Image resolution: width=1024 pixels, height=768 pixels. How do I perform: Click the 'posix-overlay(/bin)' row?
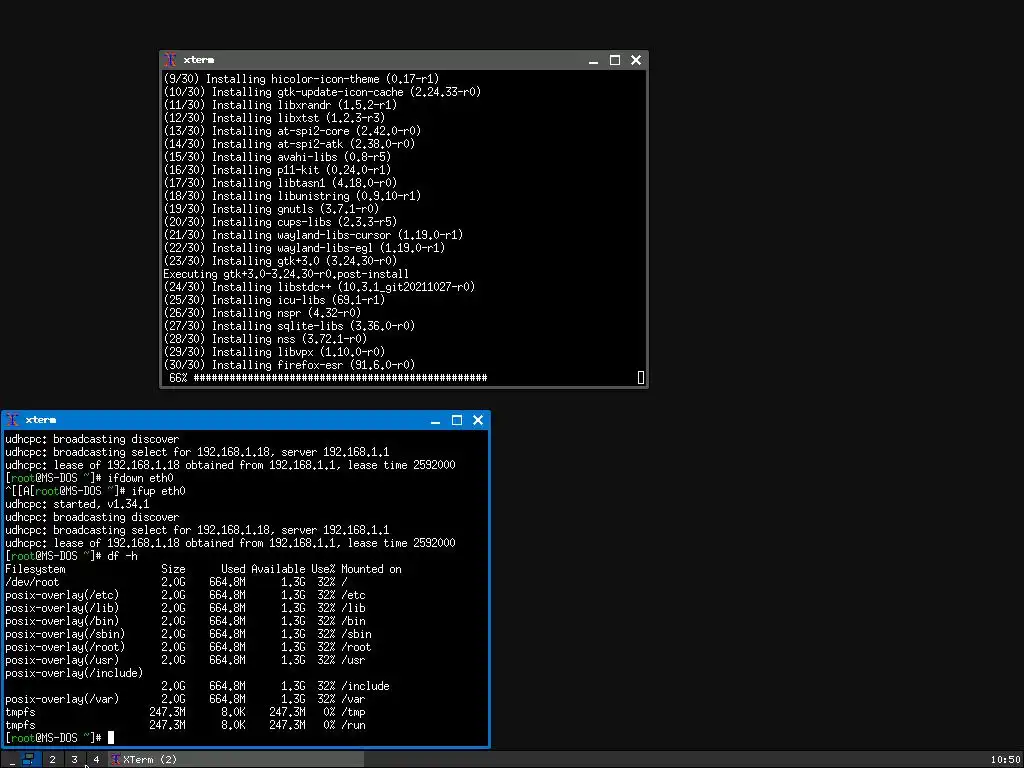(185, 622)
